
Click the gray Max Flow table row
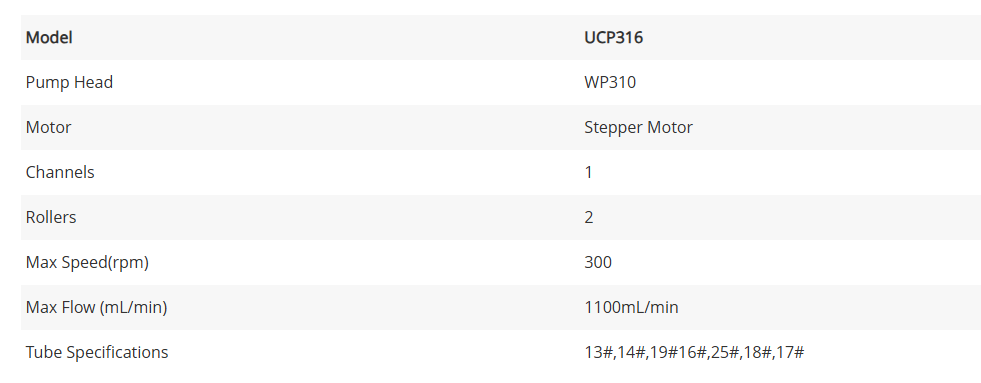(501, 308)
